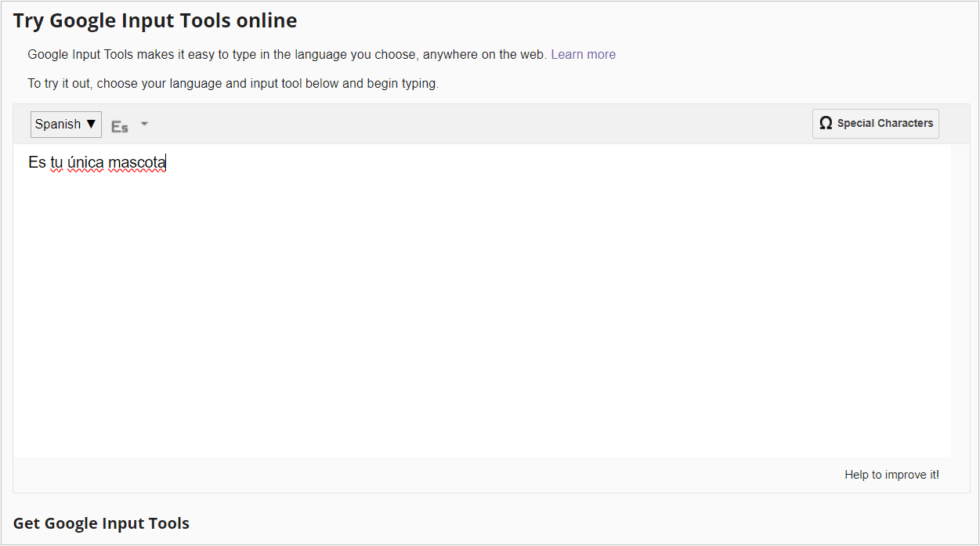Follow the Learn more link
980x546 pixels.
(583, 54)
